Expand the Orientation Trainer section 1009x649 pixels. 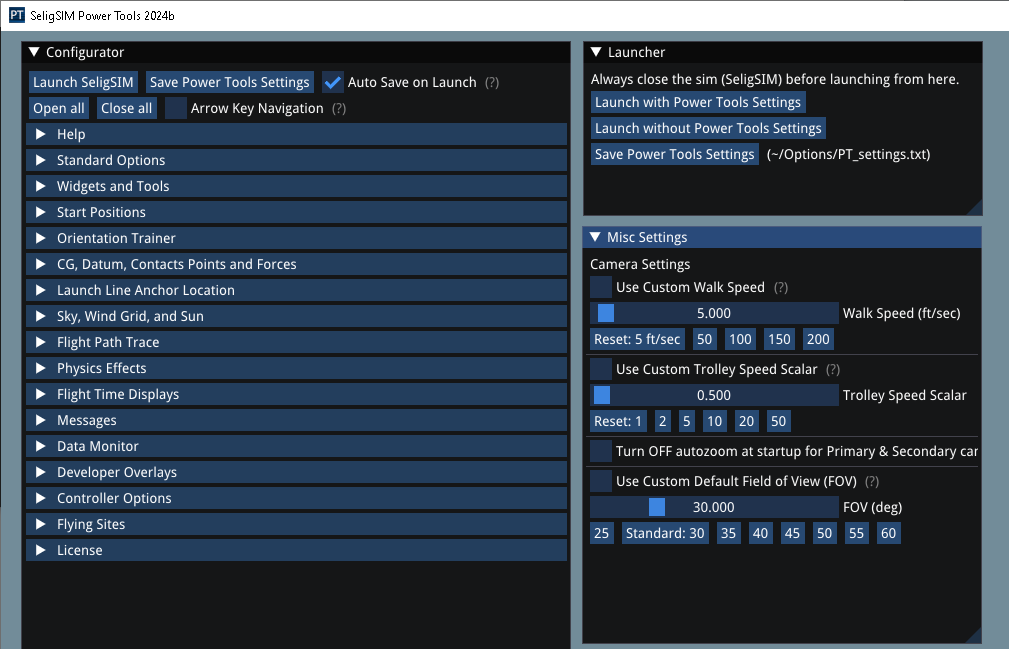297,238
